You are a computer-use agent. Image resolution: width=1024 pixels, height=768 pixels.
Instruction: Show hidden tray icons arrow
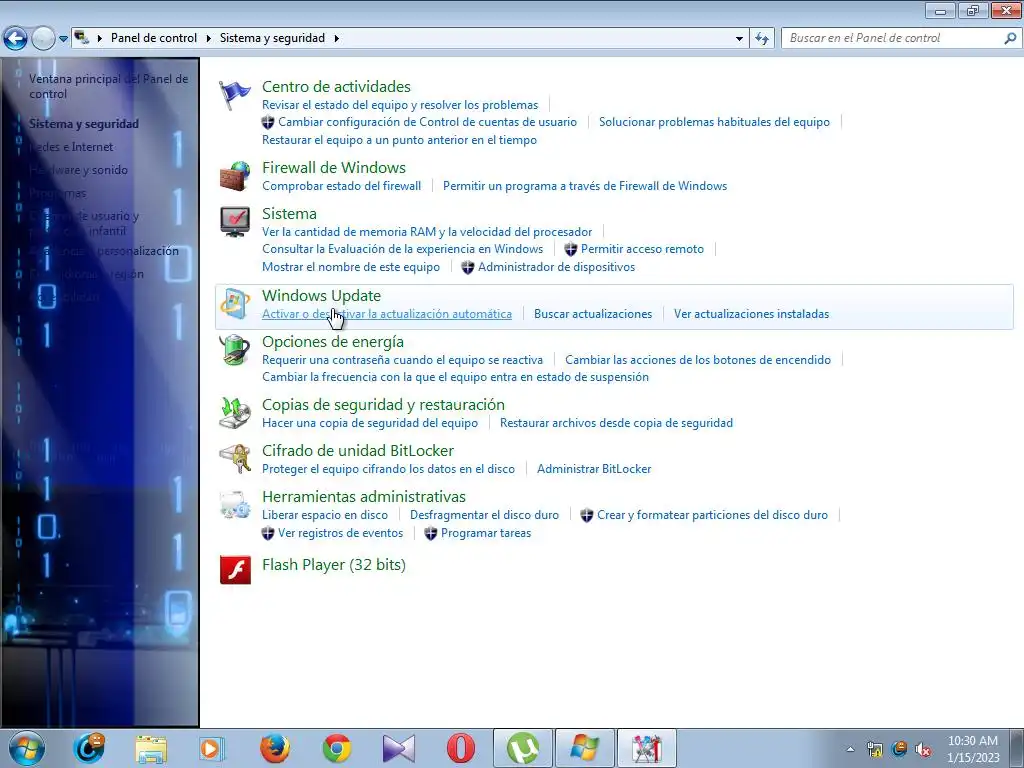pos(850,750)
